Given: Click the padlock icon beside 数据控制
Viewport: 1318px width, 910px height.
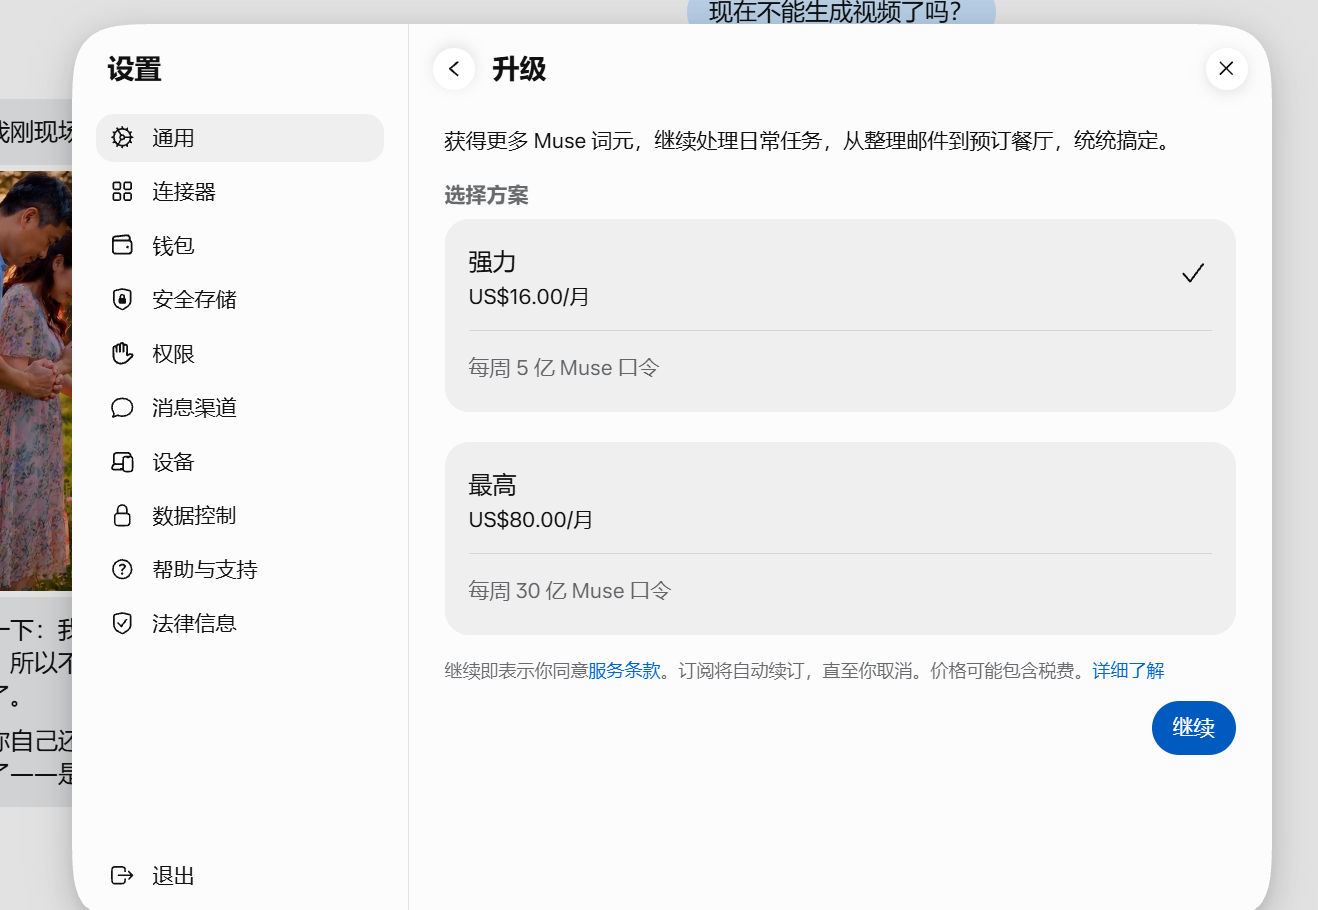Looking at the screenshot, I should (122, 515).
